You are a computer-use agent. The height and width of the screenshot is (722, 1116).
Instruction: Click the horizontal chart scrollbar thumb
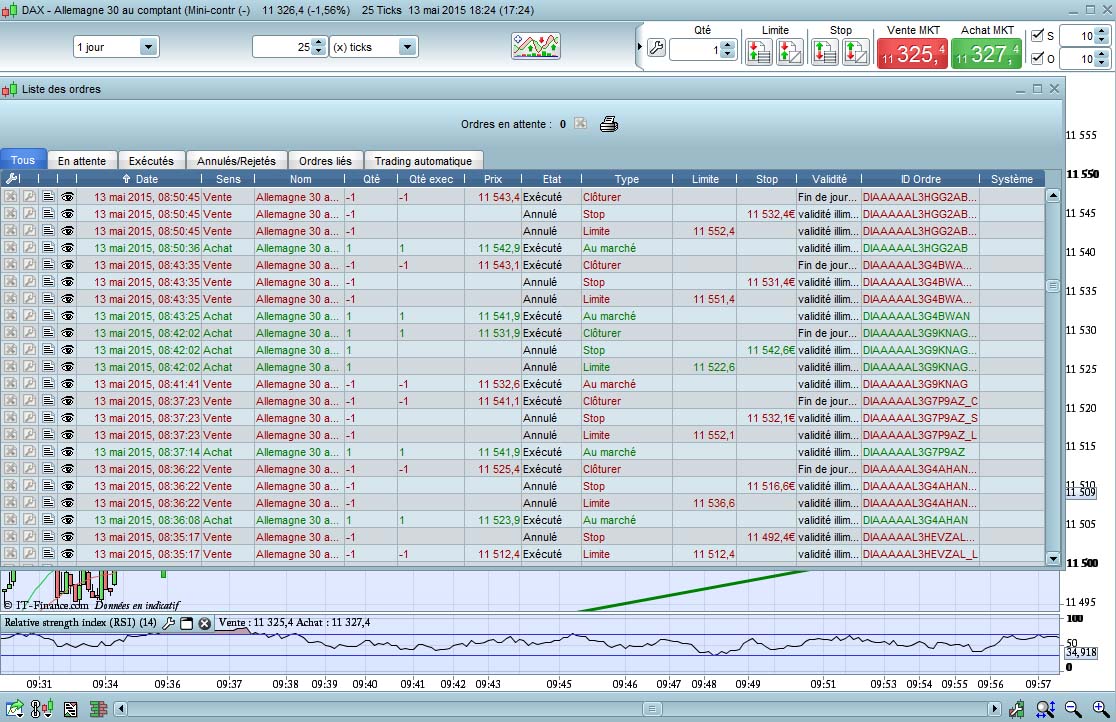(x=652, y=709)
